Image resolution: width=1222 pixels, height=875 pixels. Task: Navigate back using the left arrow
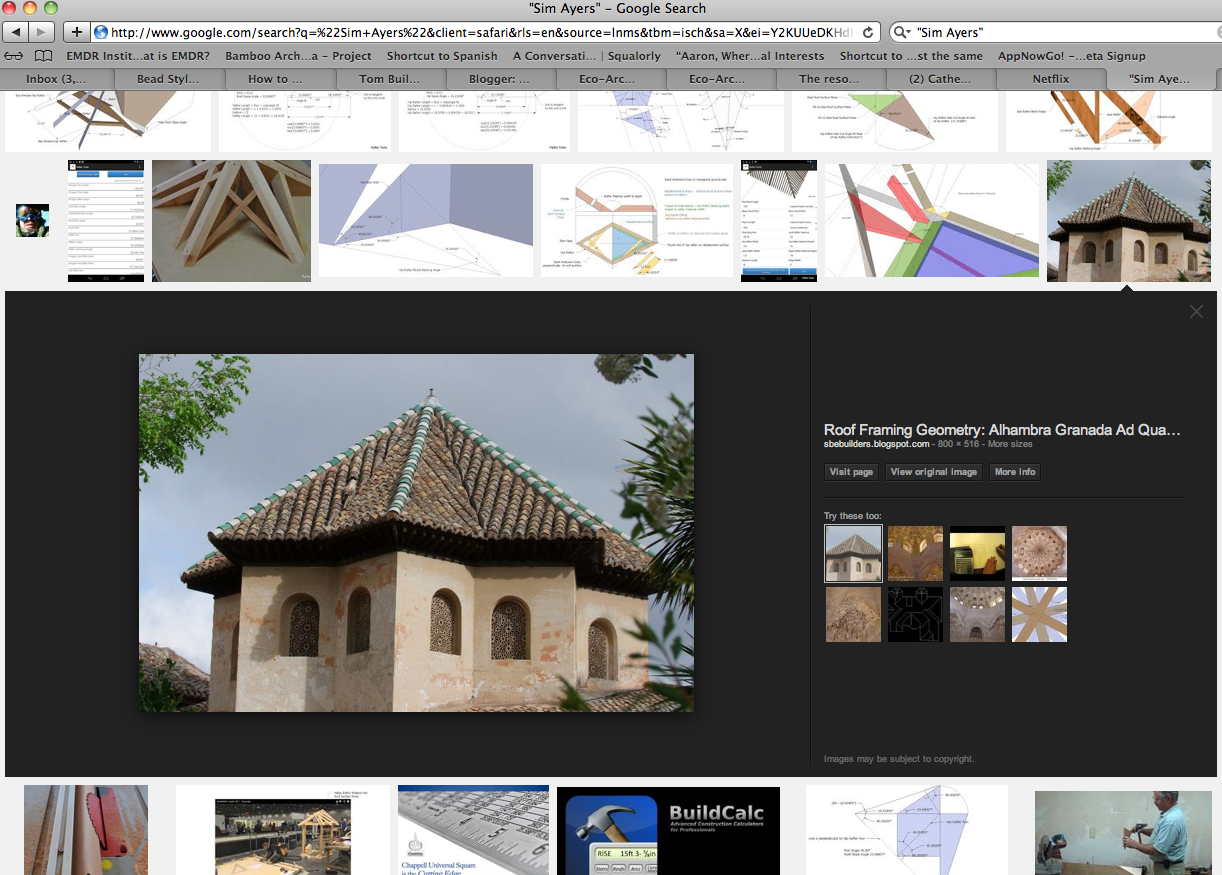coord(15,31)
